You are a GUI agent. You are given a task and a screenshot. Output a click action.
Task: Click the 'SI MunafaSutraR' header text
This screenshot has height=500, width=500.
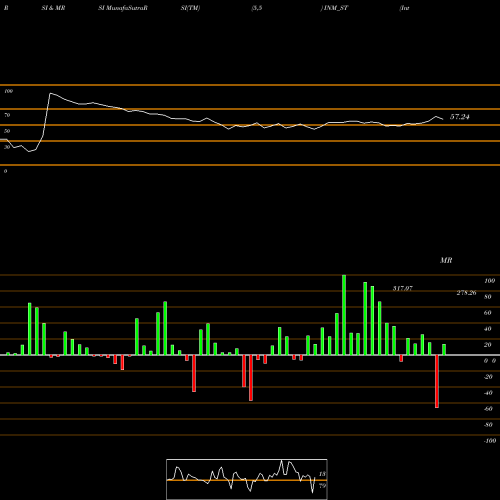(123, 8)
